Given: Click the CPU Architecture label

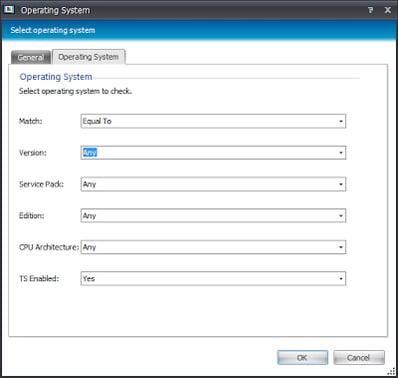Looking at the screenshot, I should (49, 247).
